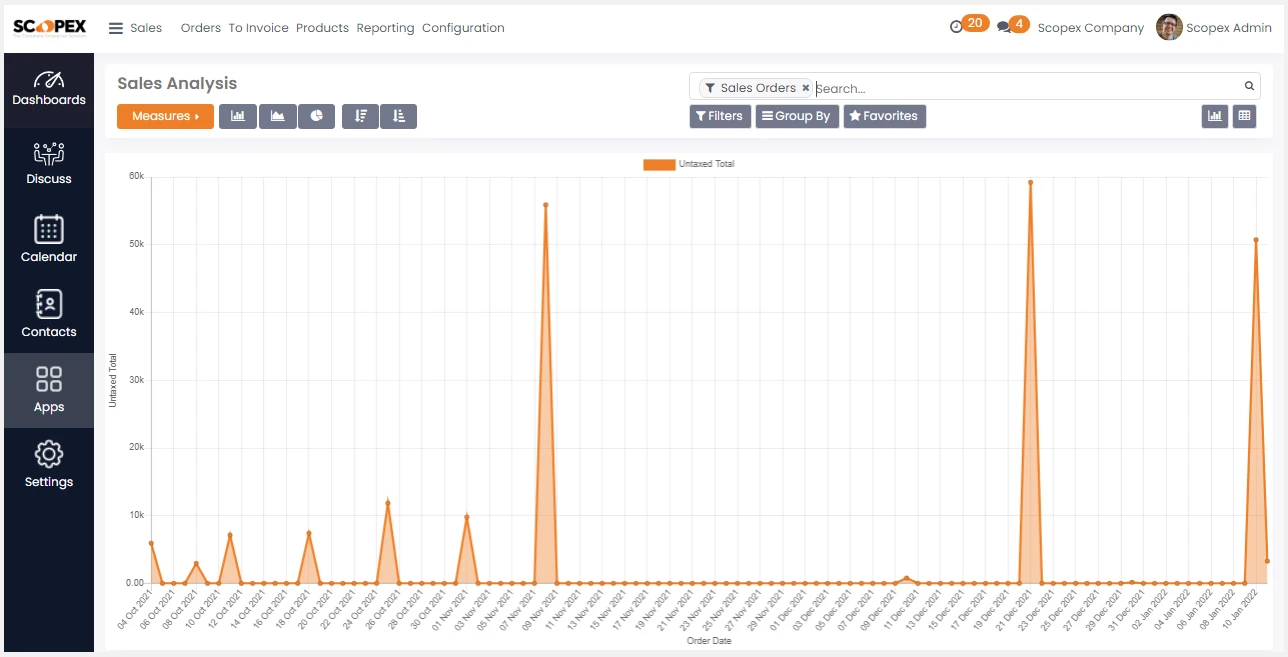
Task: Open the Group By dropdown
Action: [x=796, y=116]
